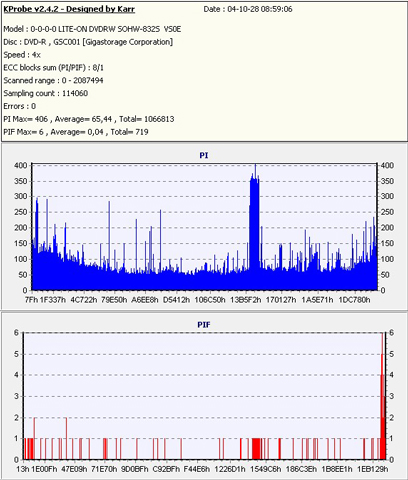Viewport: 408px width, 480px height.
Task: Click the PIF x-axis label F44E6h
Action: pyautogui.click(x=197, y=469)
